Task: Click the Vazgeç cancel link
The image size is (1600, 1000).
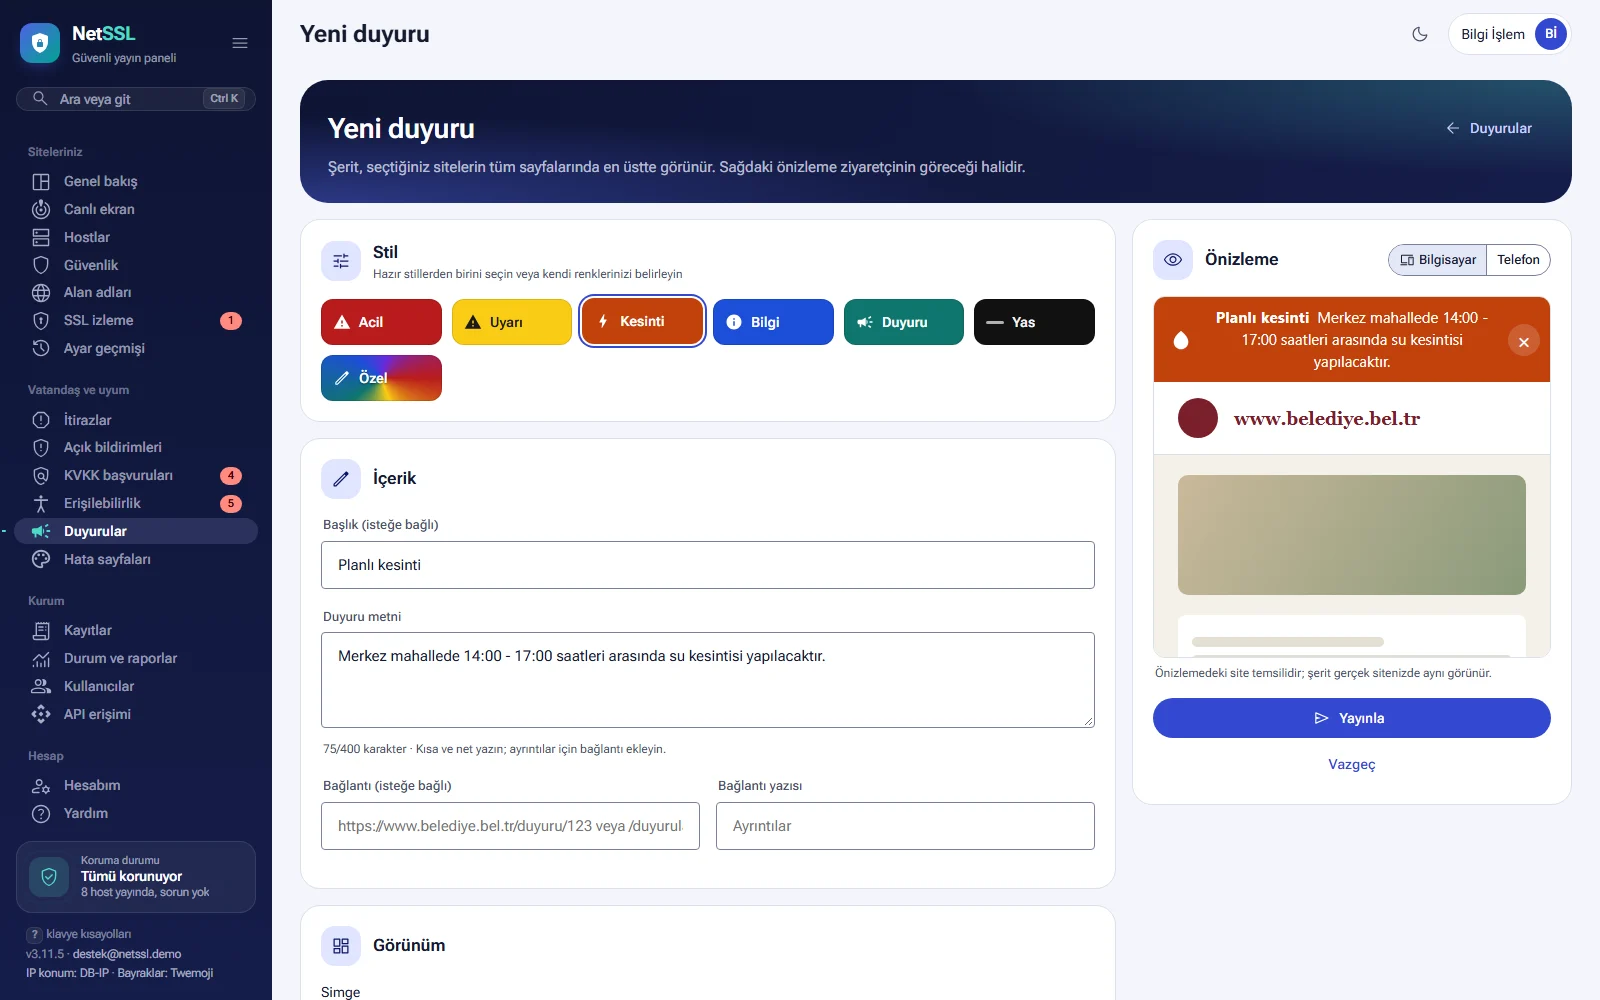Action: 1352,764
